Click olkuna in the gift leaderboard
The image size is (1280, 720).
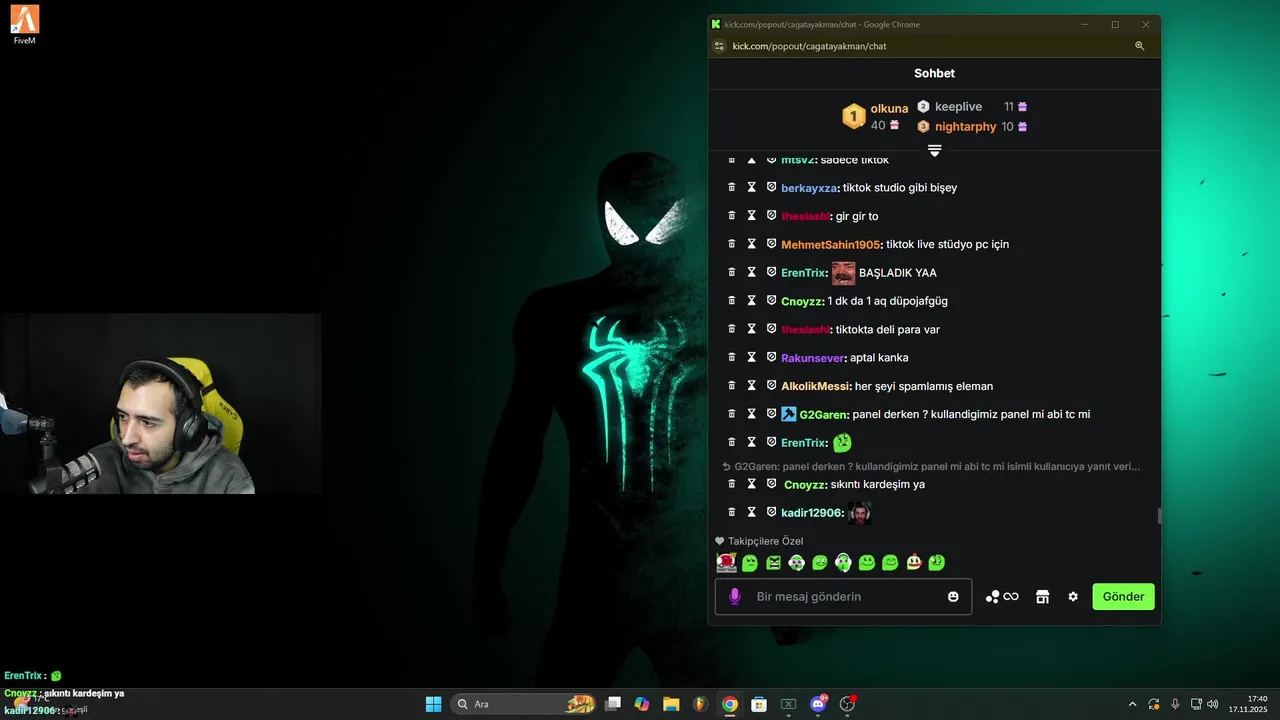(889, 108)
